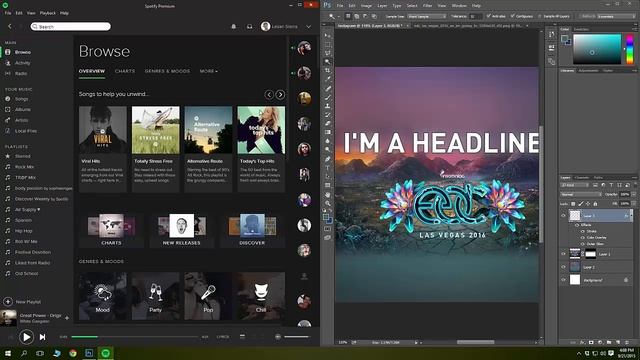Open Spotify Playback menu
The image size is (640, 360).
coord(48,13)
